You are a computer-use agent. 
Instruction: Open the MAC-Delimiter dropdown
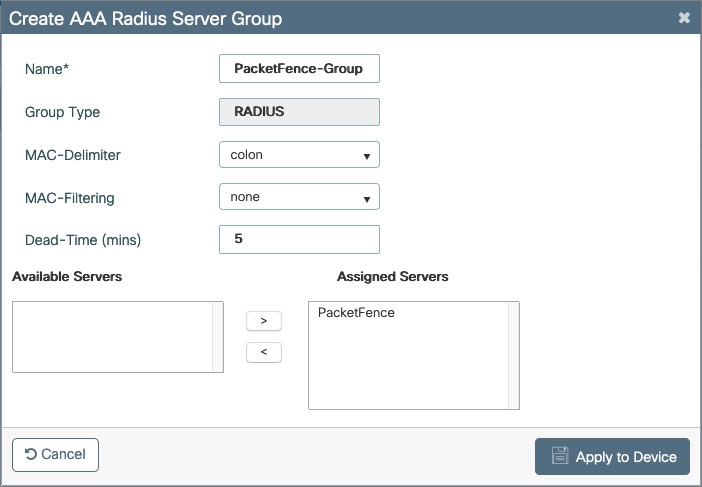pos(299,155)
